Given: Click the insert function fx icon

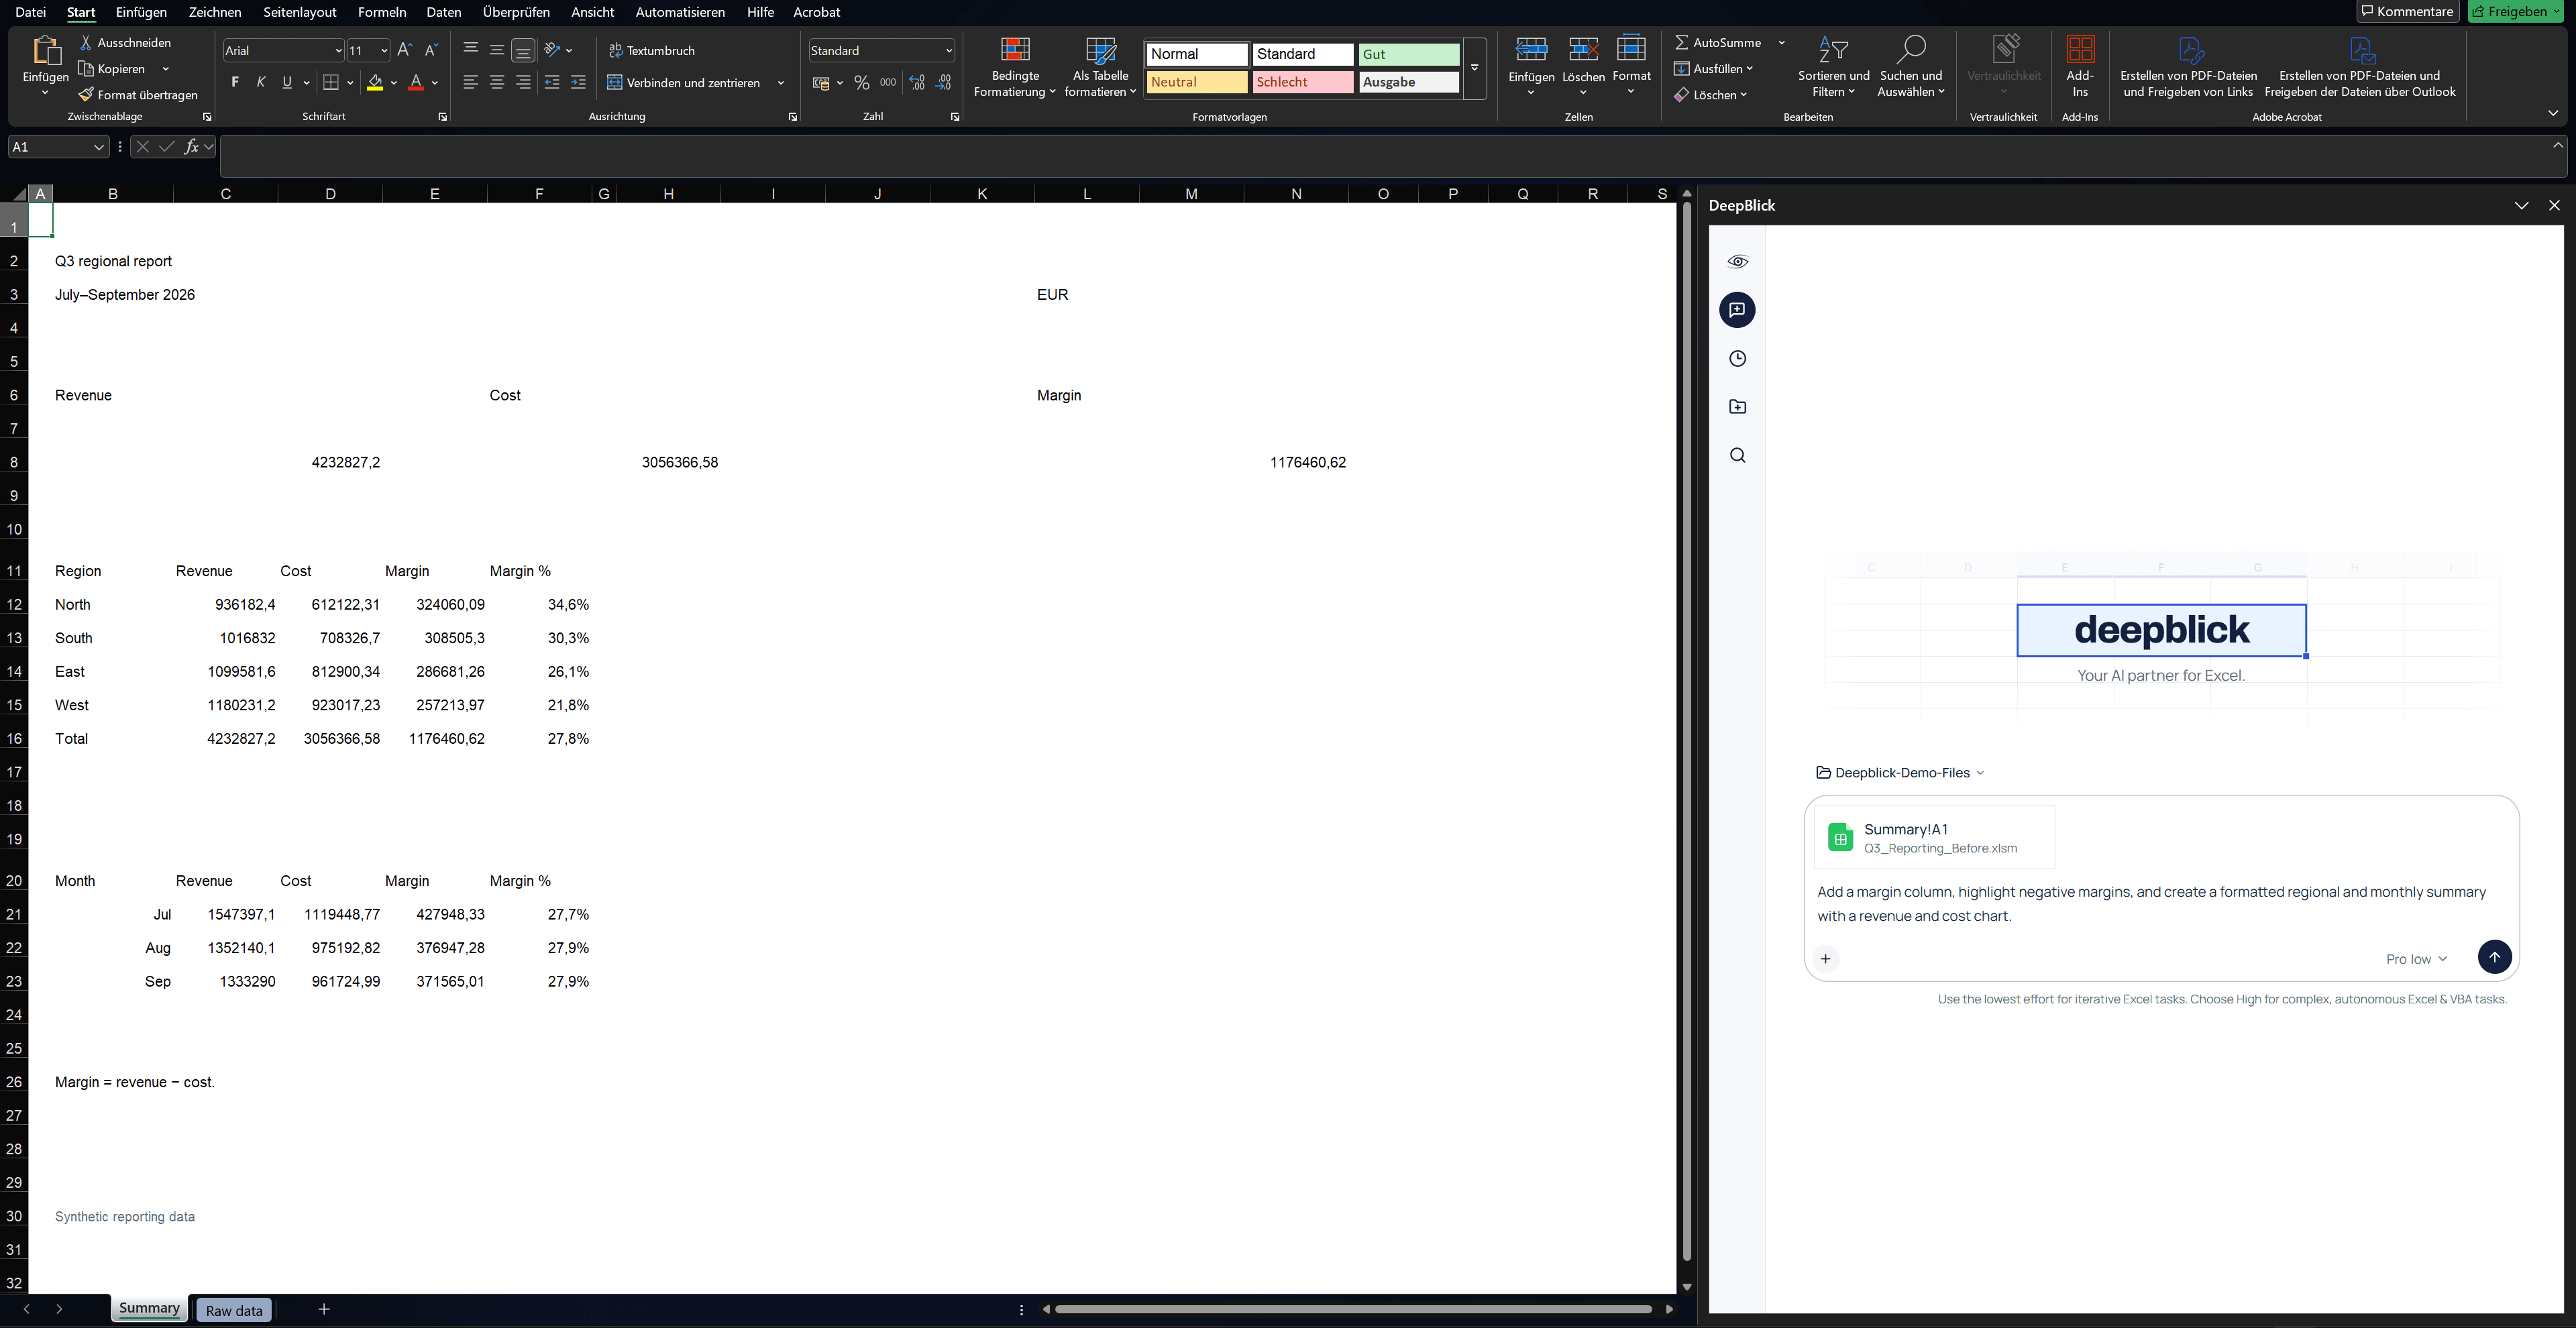Looking at the screenshot, I should (x=191, y=147).
